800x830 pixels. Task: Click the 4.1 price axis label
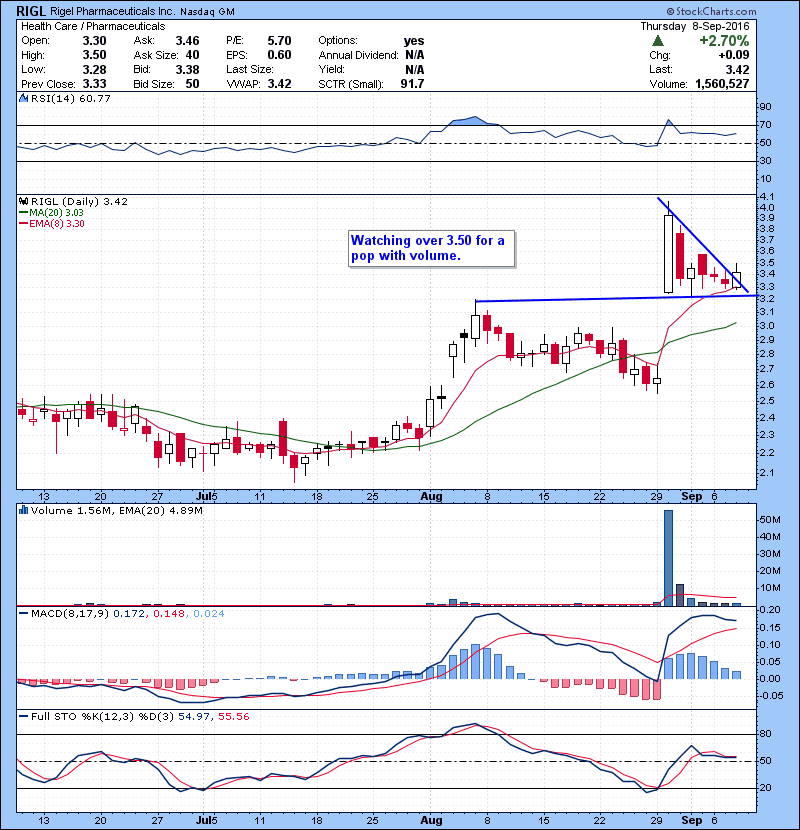766,196
